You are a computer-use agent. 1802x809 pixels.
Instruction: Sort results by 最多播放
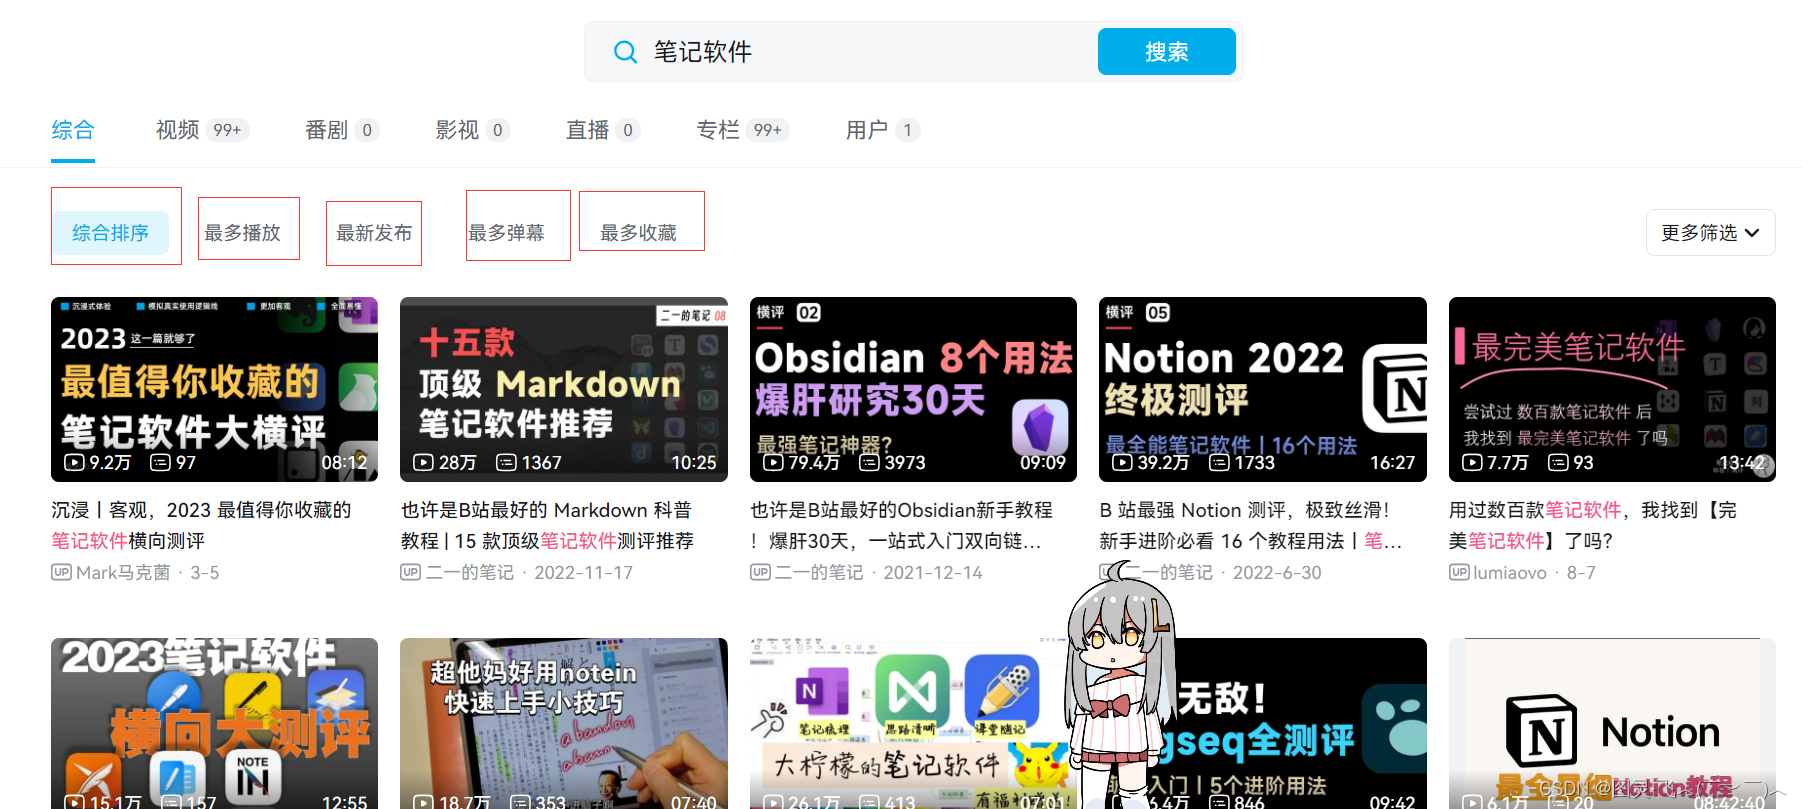243,233
